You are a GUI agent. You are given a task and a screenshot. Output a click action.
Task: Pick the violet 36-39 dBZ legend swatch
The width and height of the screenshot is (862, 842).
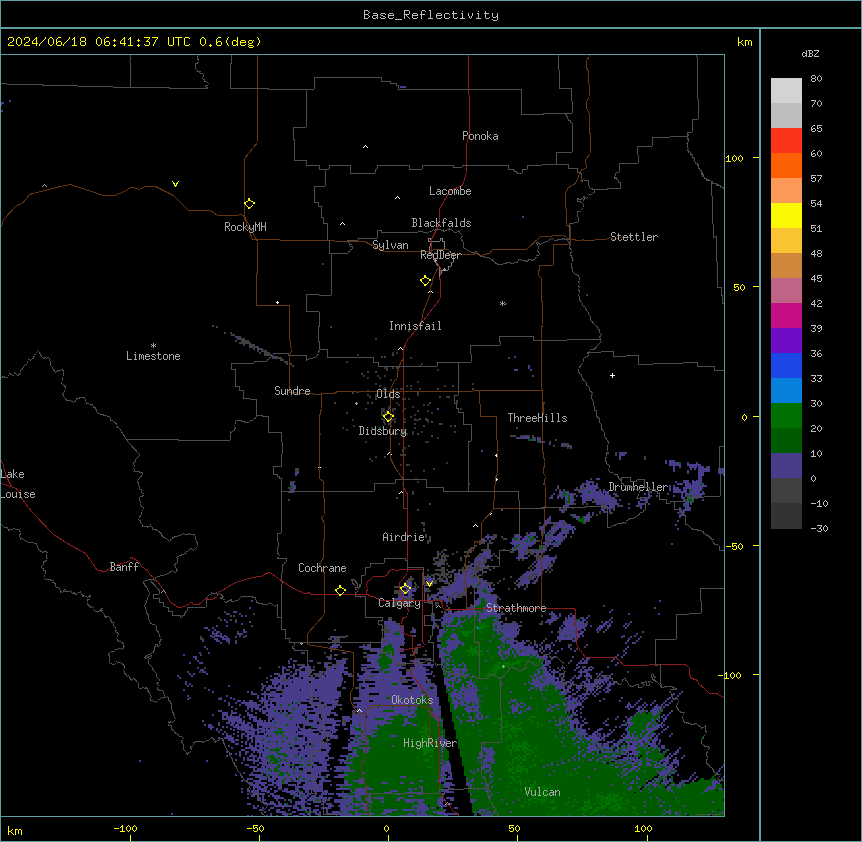[x=786, y=341]
